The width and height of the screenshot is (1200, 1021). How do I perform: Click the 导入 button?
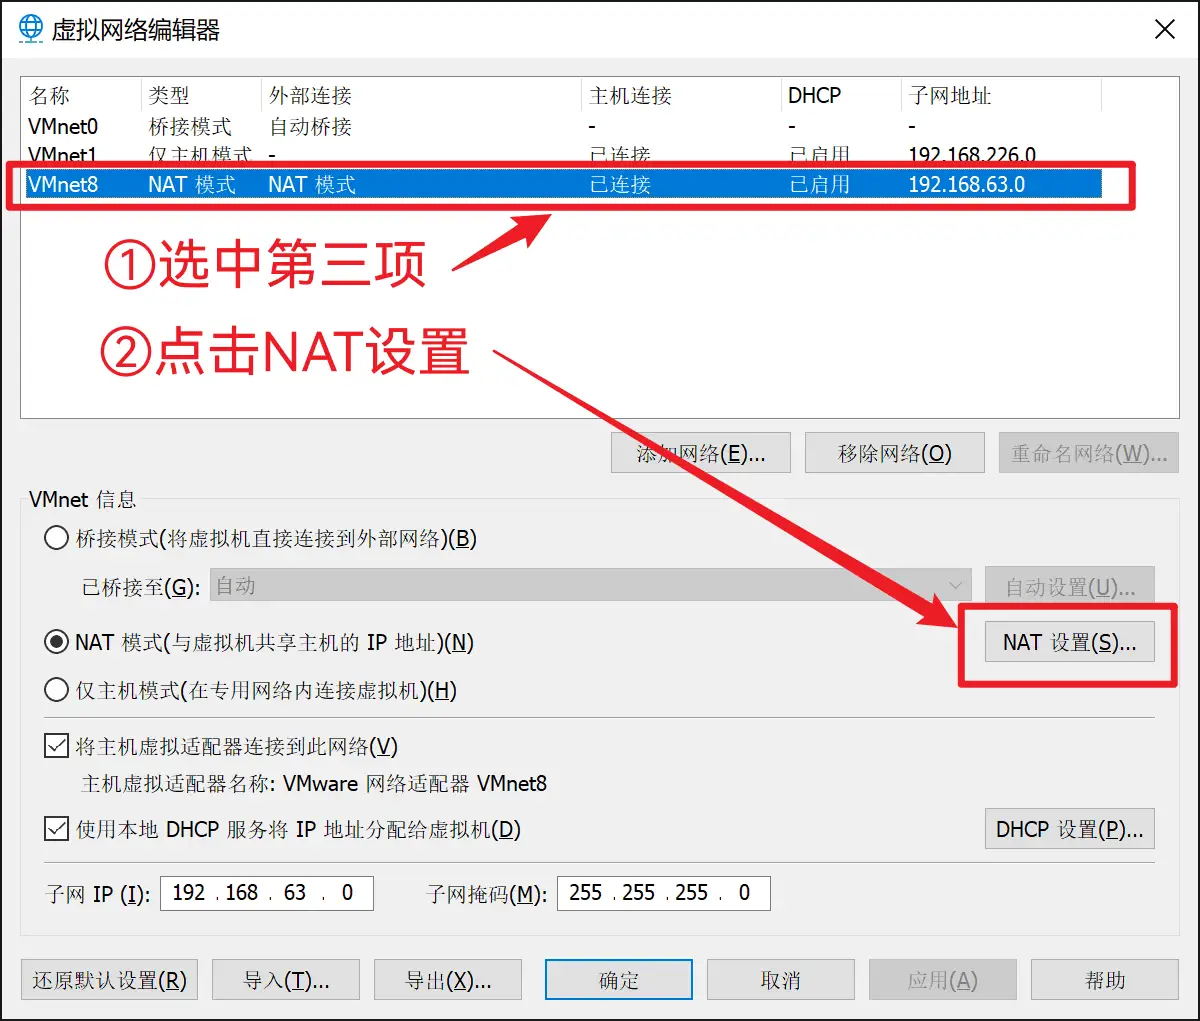tap(286, 981)
